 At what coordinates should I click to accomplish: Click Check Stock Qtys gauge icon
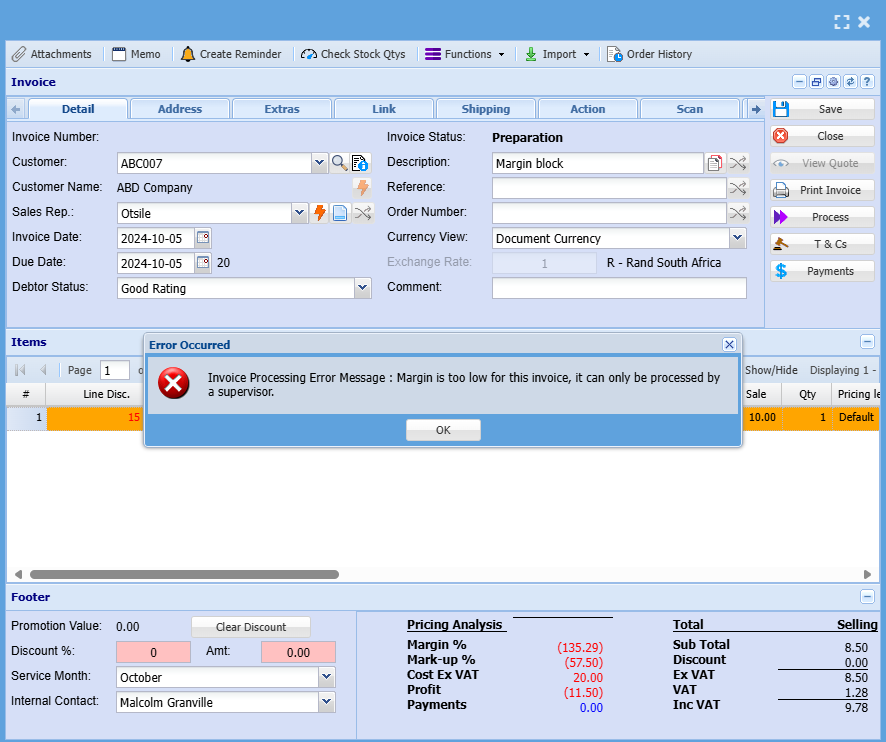click(309, 54)
